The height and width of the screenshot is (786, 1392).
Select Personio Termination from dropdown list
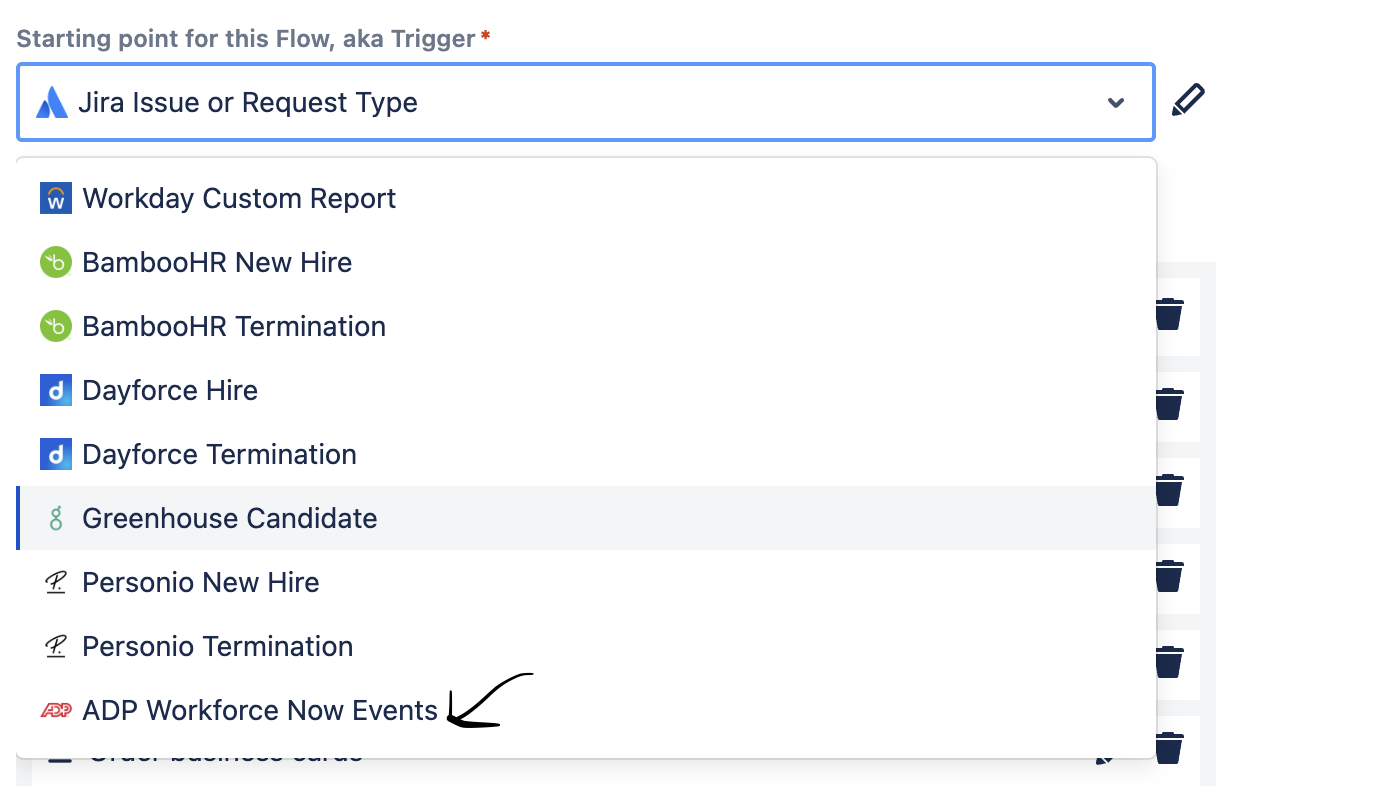click(586, 646)
